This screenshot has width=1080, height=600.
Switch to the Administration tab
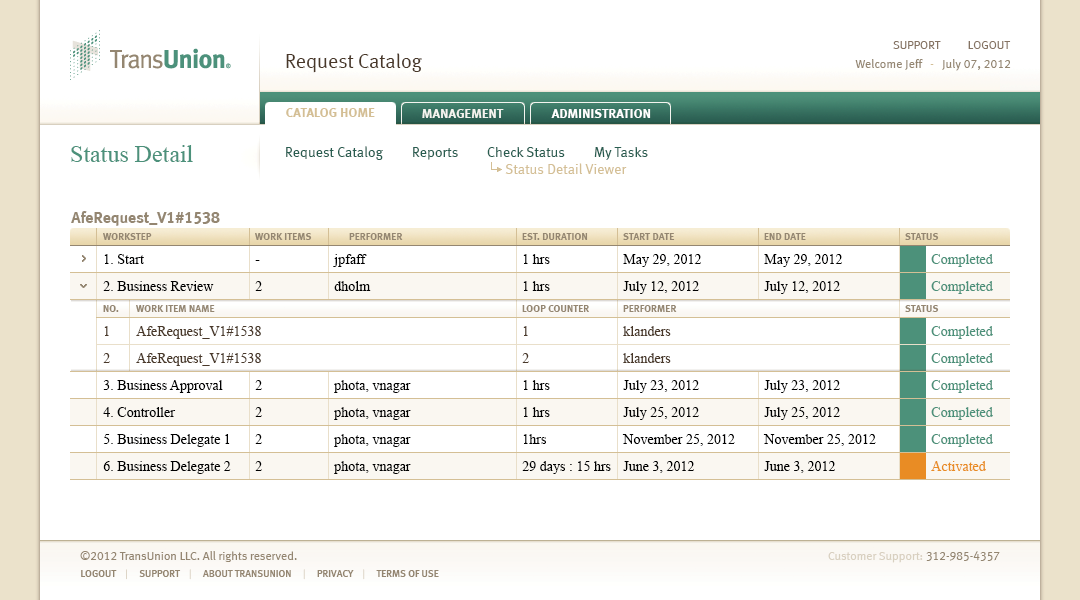(x=600, y=114)
